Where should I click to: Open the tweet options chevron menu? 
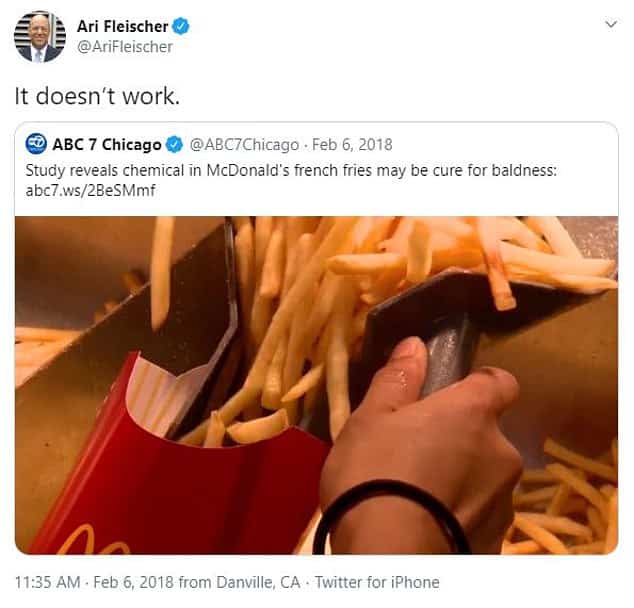[x=611, y=24]
